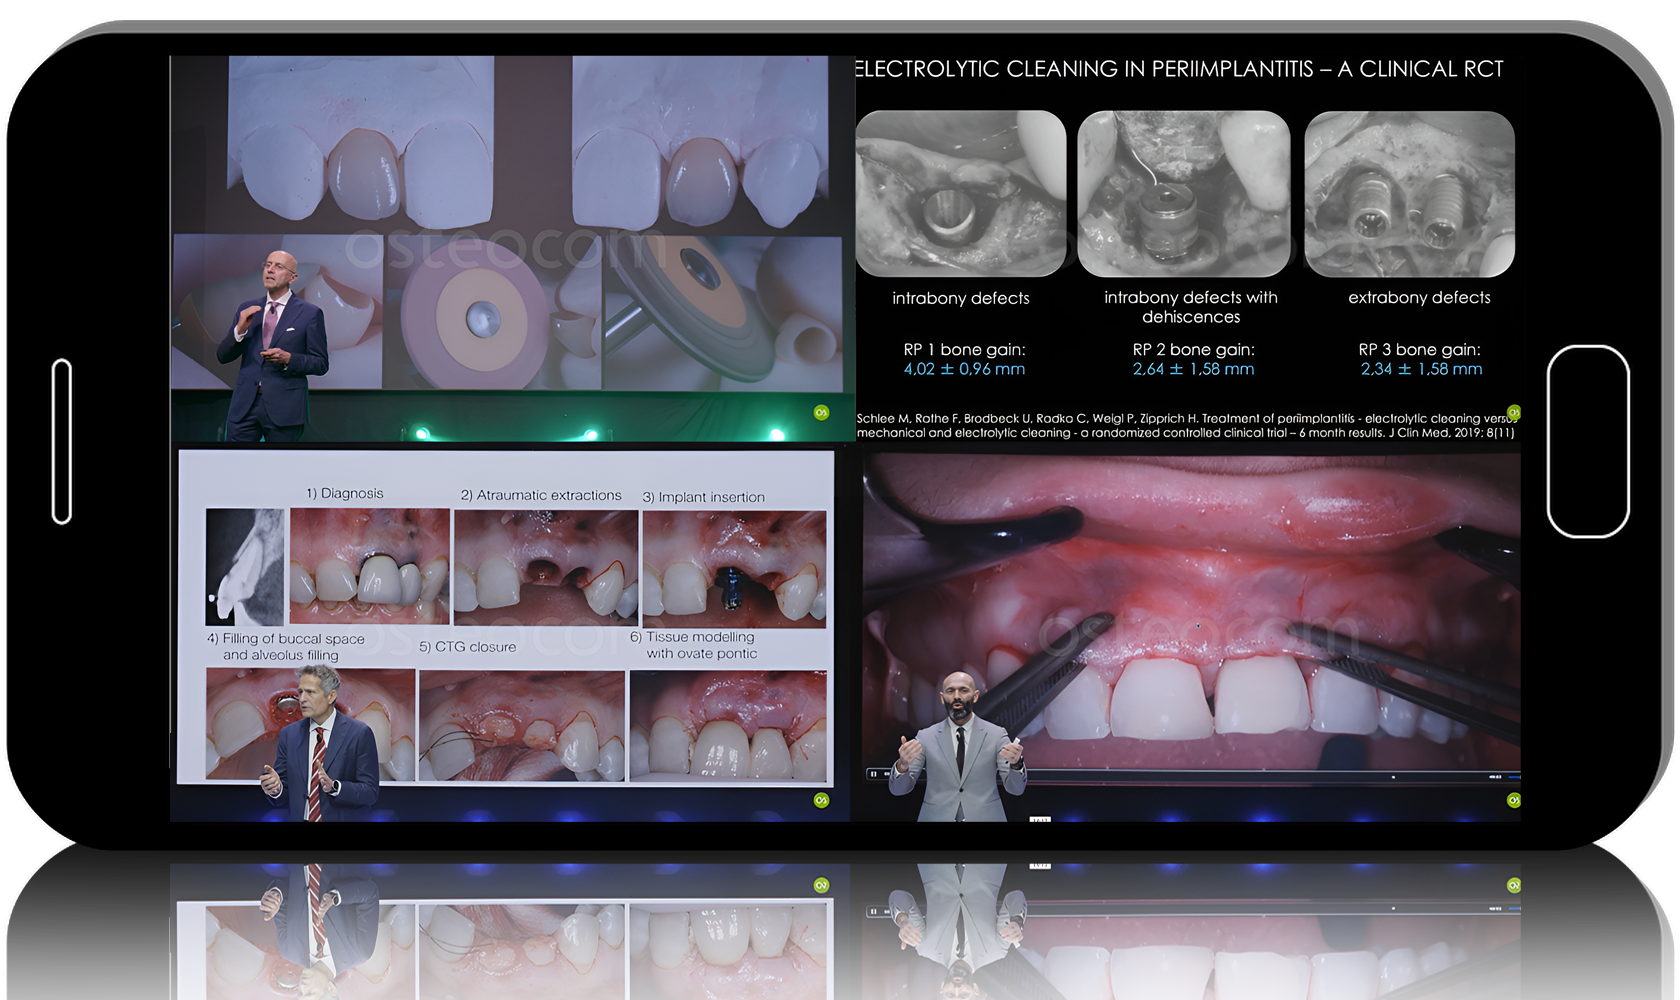
Task: Select the Diagnosis step photo
Action: click(x=369, y=566)
